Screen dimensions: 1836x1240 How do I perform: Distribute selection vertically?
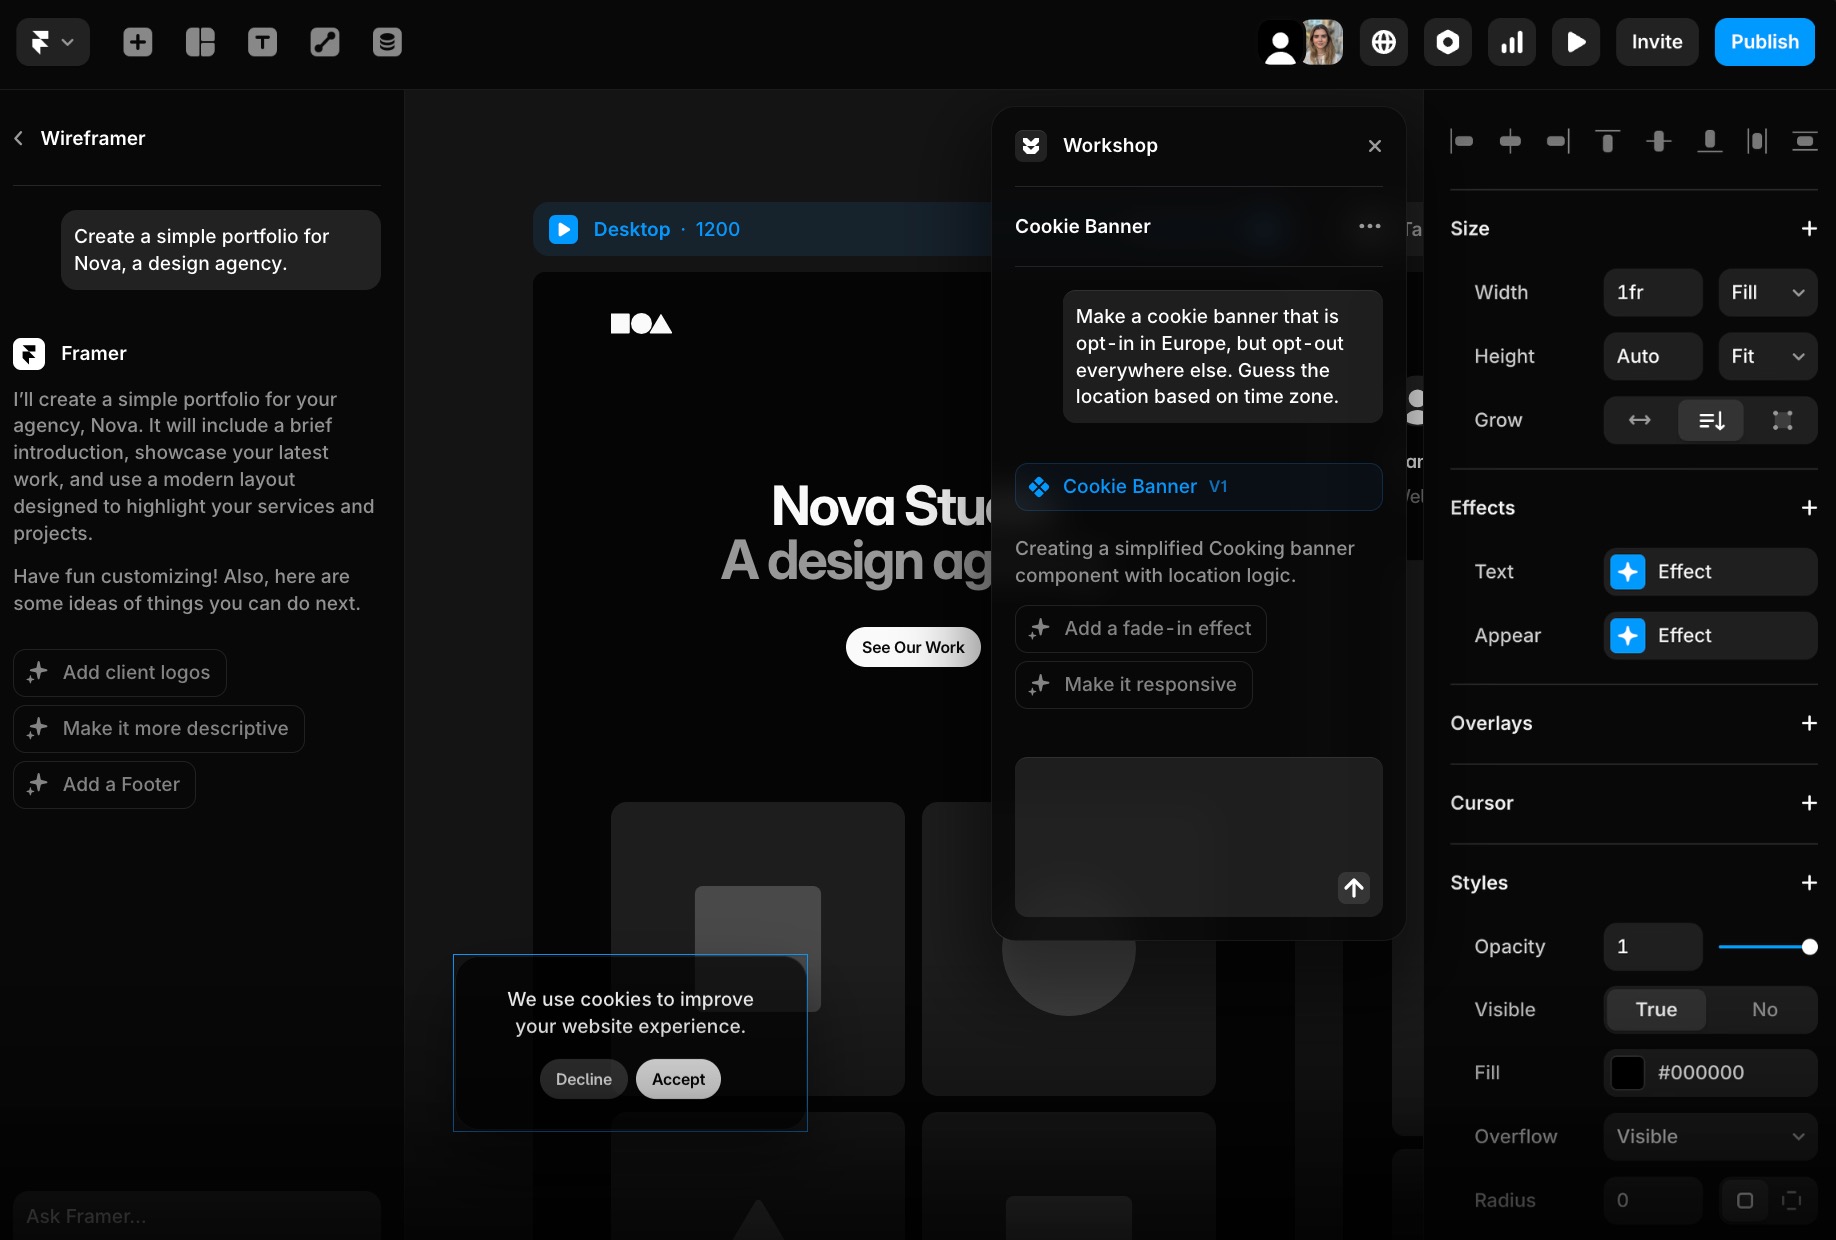(1805, 141)
